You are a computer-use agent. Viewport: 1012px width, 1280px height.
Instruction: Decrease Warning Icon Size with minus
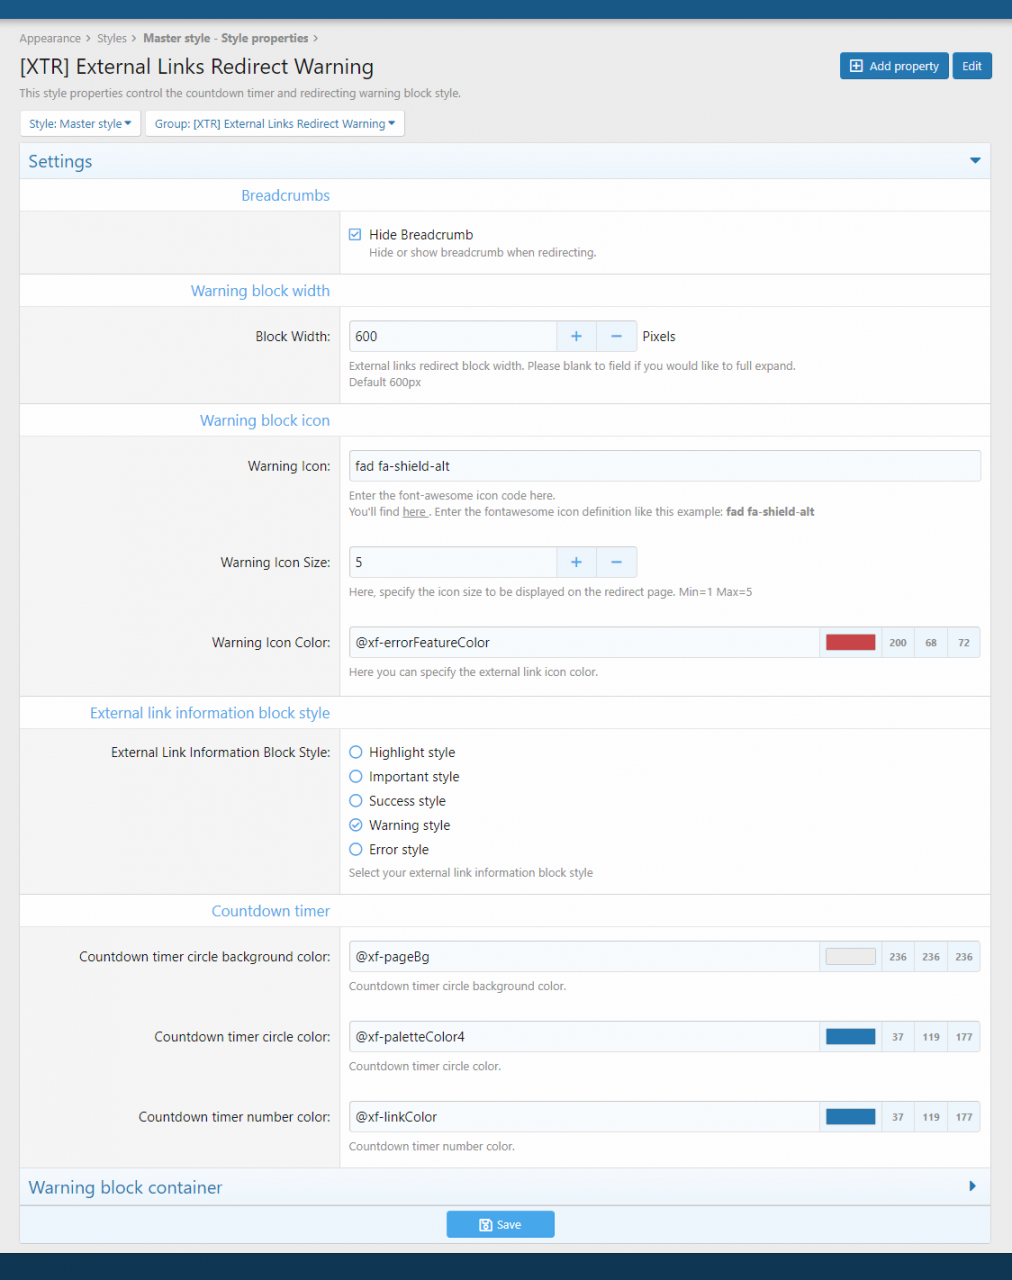pos(616,563)
